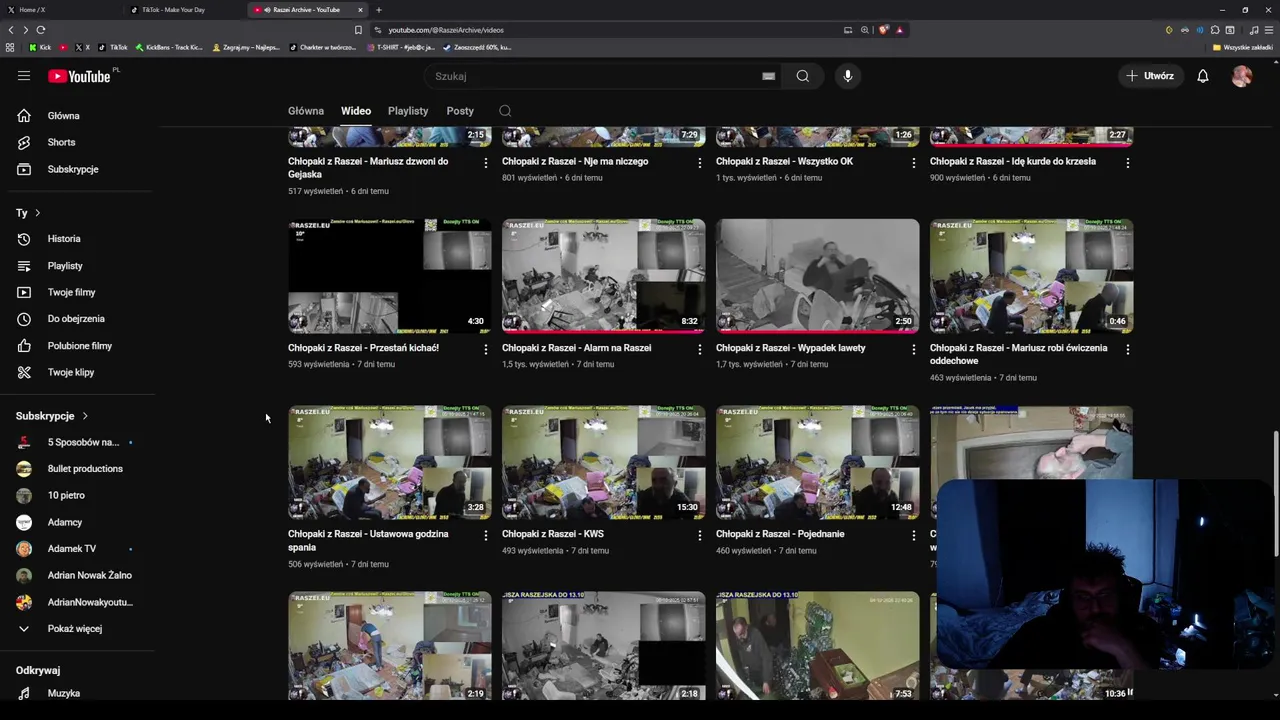
Task: Open the YouTube hamburger guide menu
Action: (x=24, y=76)
